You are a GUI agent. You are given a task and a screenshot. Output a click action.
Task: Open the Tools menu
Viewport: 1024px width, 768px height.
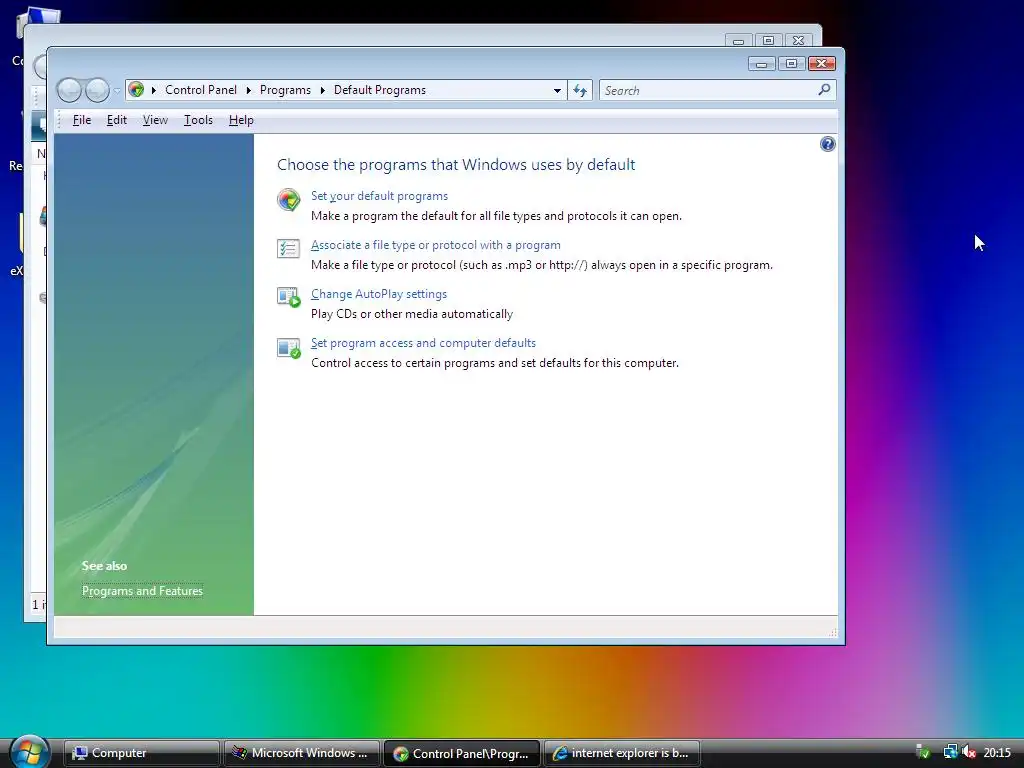[198, 120]
